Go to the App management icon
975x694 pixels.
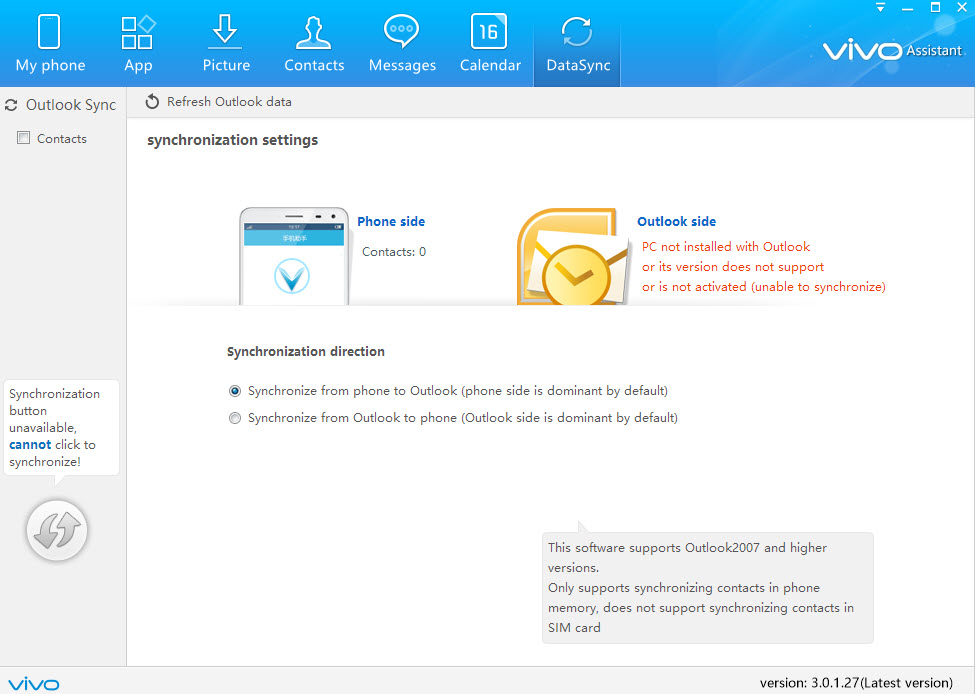click(x=138, y=44)
